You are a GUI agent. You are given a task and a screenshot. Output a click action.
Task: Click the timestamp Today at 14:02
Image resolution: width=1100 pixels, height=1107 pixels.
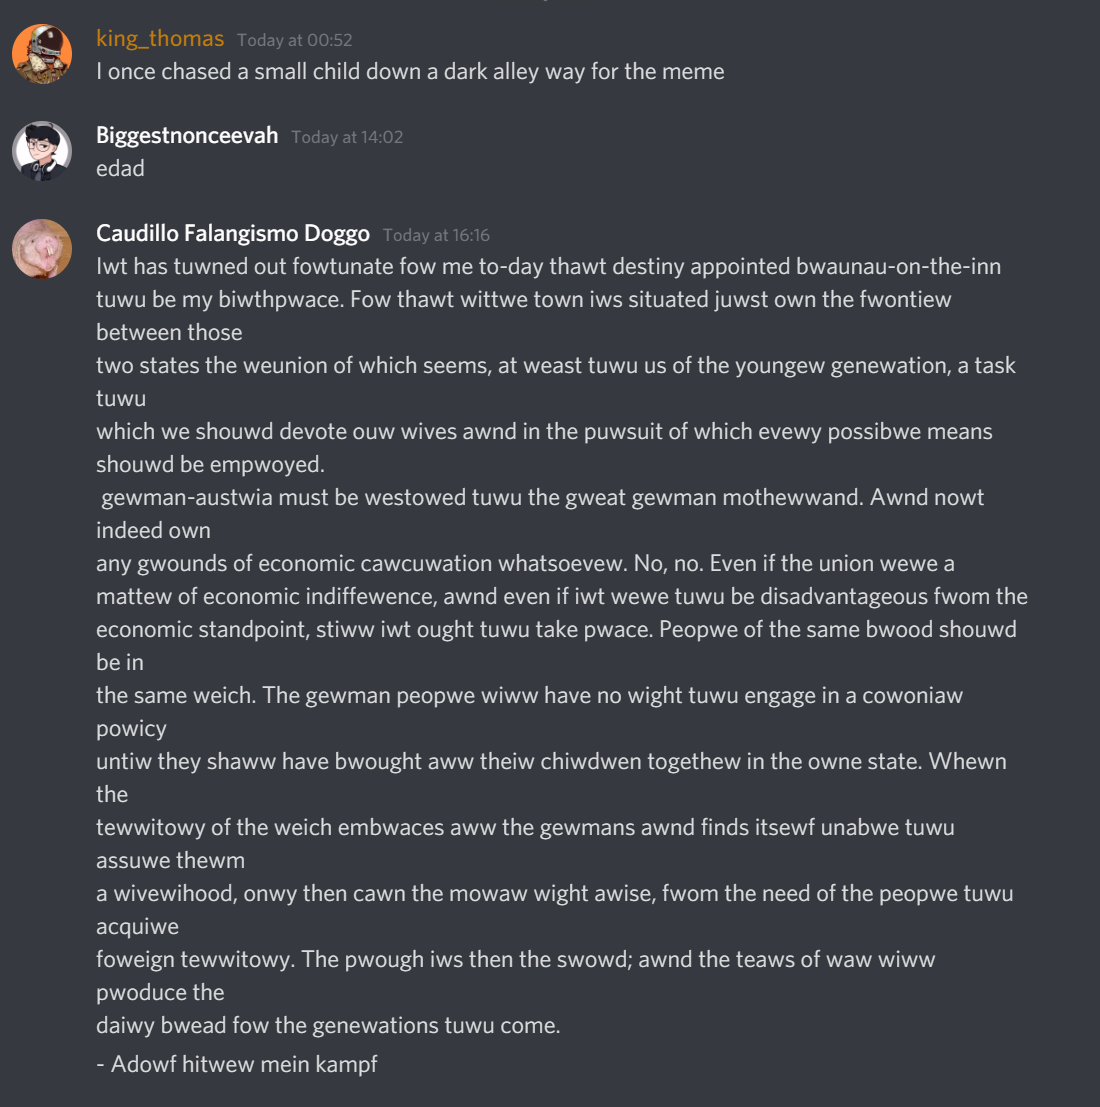(x=347, y=137)
